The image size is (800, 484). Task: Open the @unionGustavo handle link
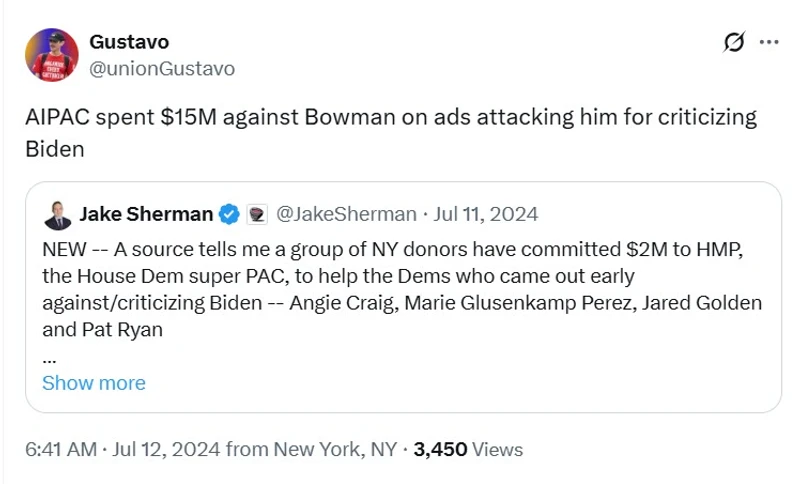pos(162,68)
